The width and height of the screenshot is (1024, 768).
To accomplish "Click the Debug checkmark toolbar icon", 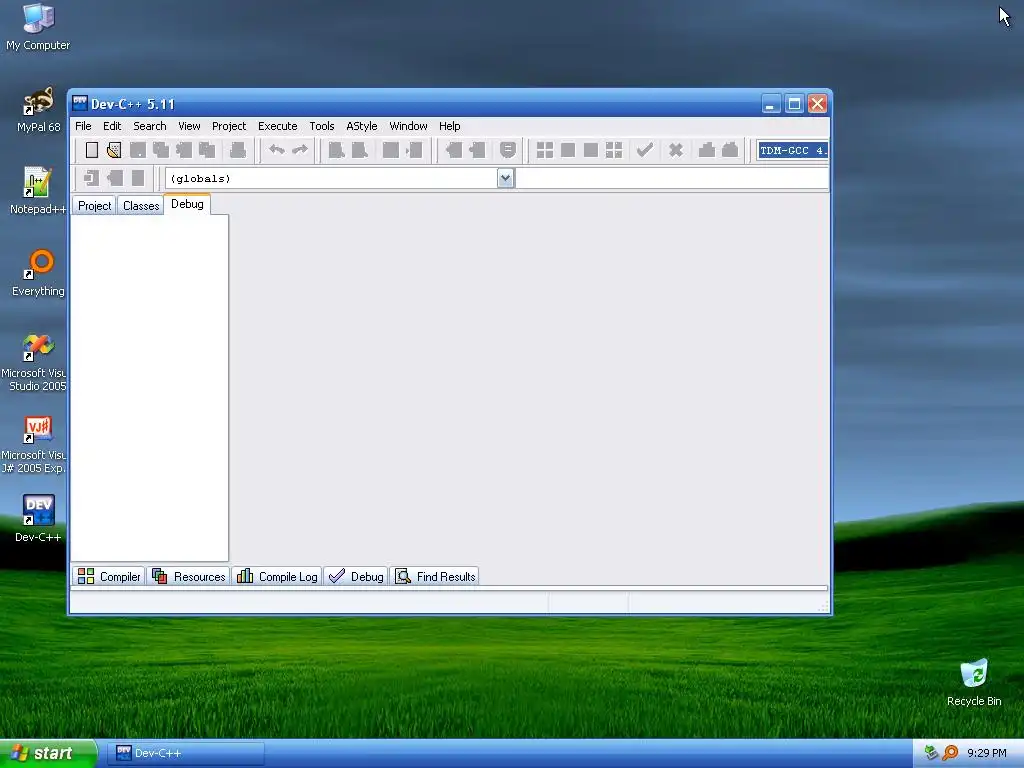I will [645, 150].
